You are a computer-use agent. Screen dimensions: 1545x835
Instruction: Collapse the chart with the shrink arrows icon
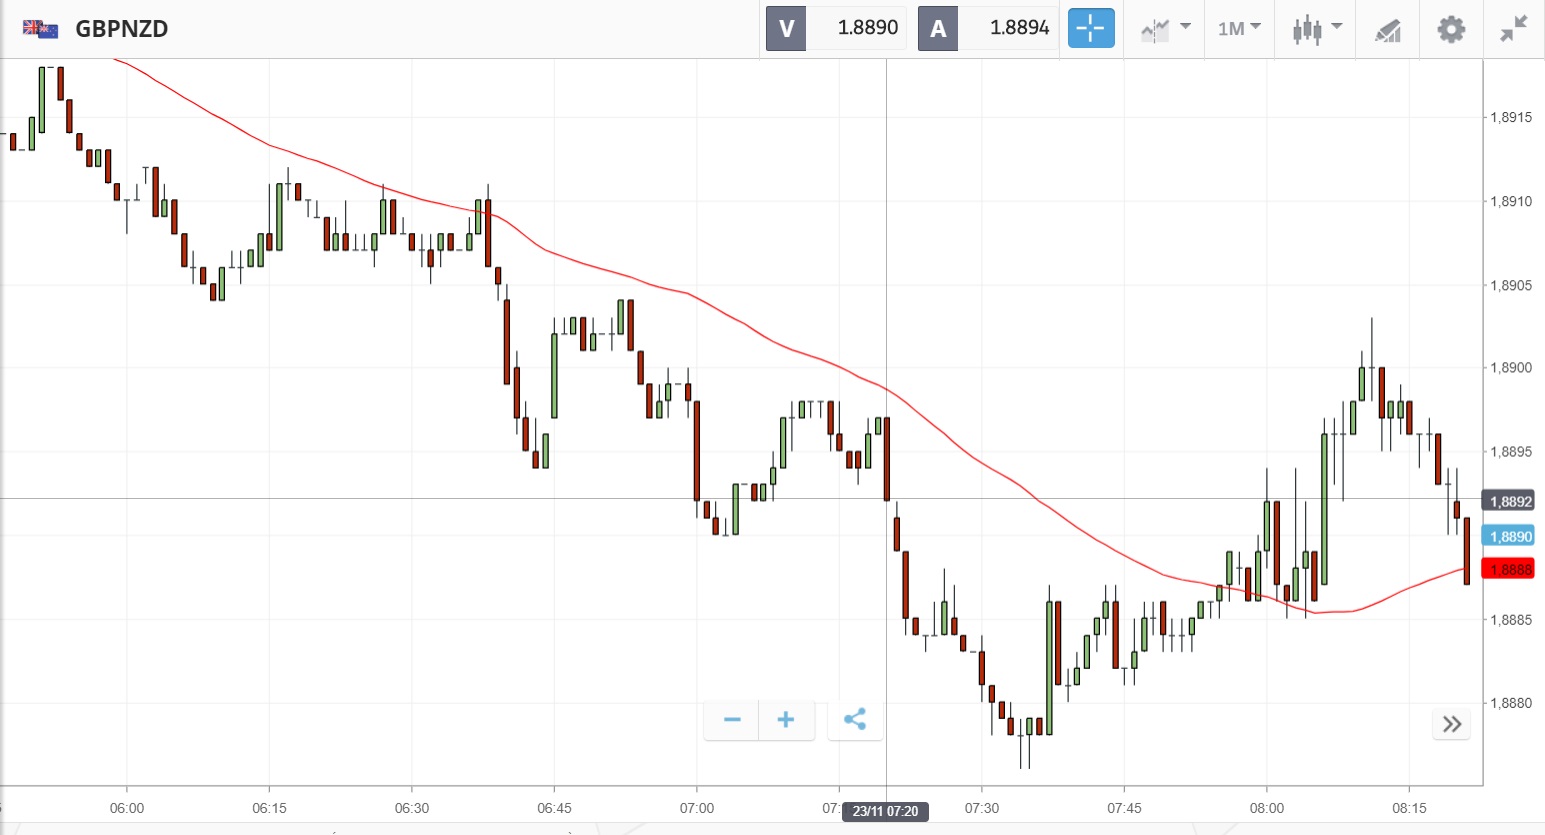click(1514, 28)
